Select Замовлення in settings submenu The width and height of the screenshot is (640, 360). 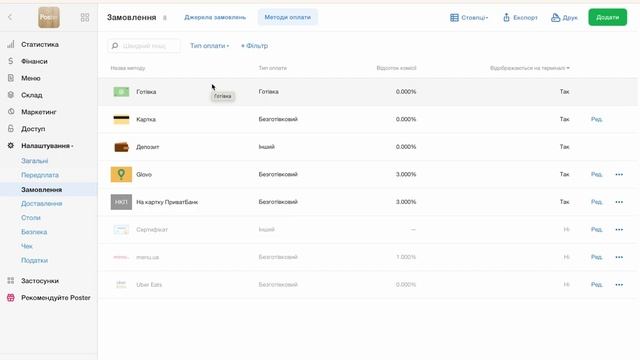click(42, 189)
